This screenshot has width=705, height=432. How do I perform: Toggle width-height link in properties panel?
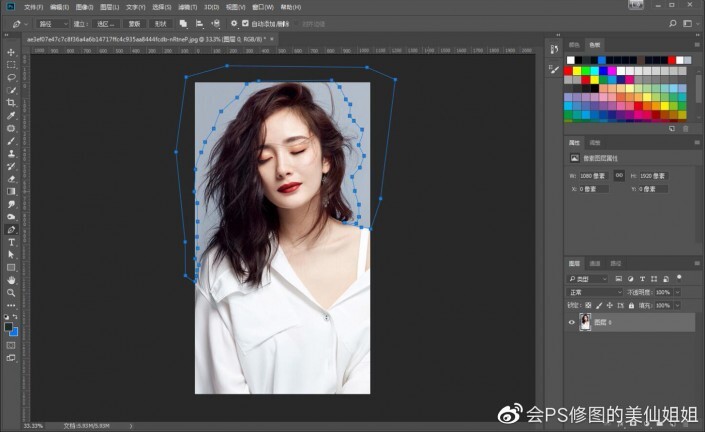619,175
